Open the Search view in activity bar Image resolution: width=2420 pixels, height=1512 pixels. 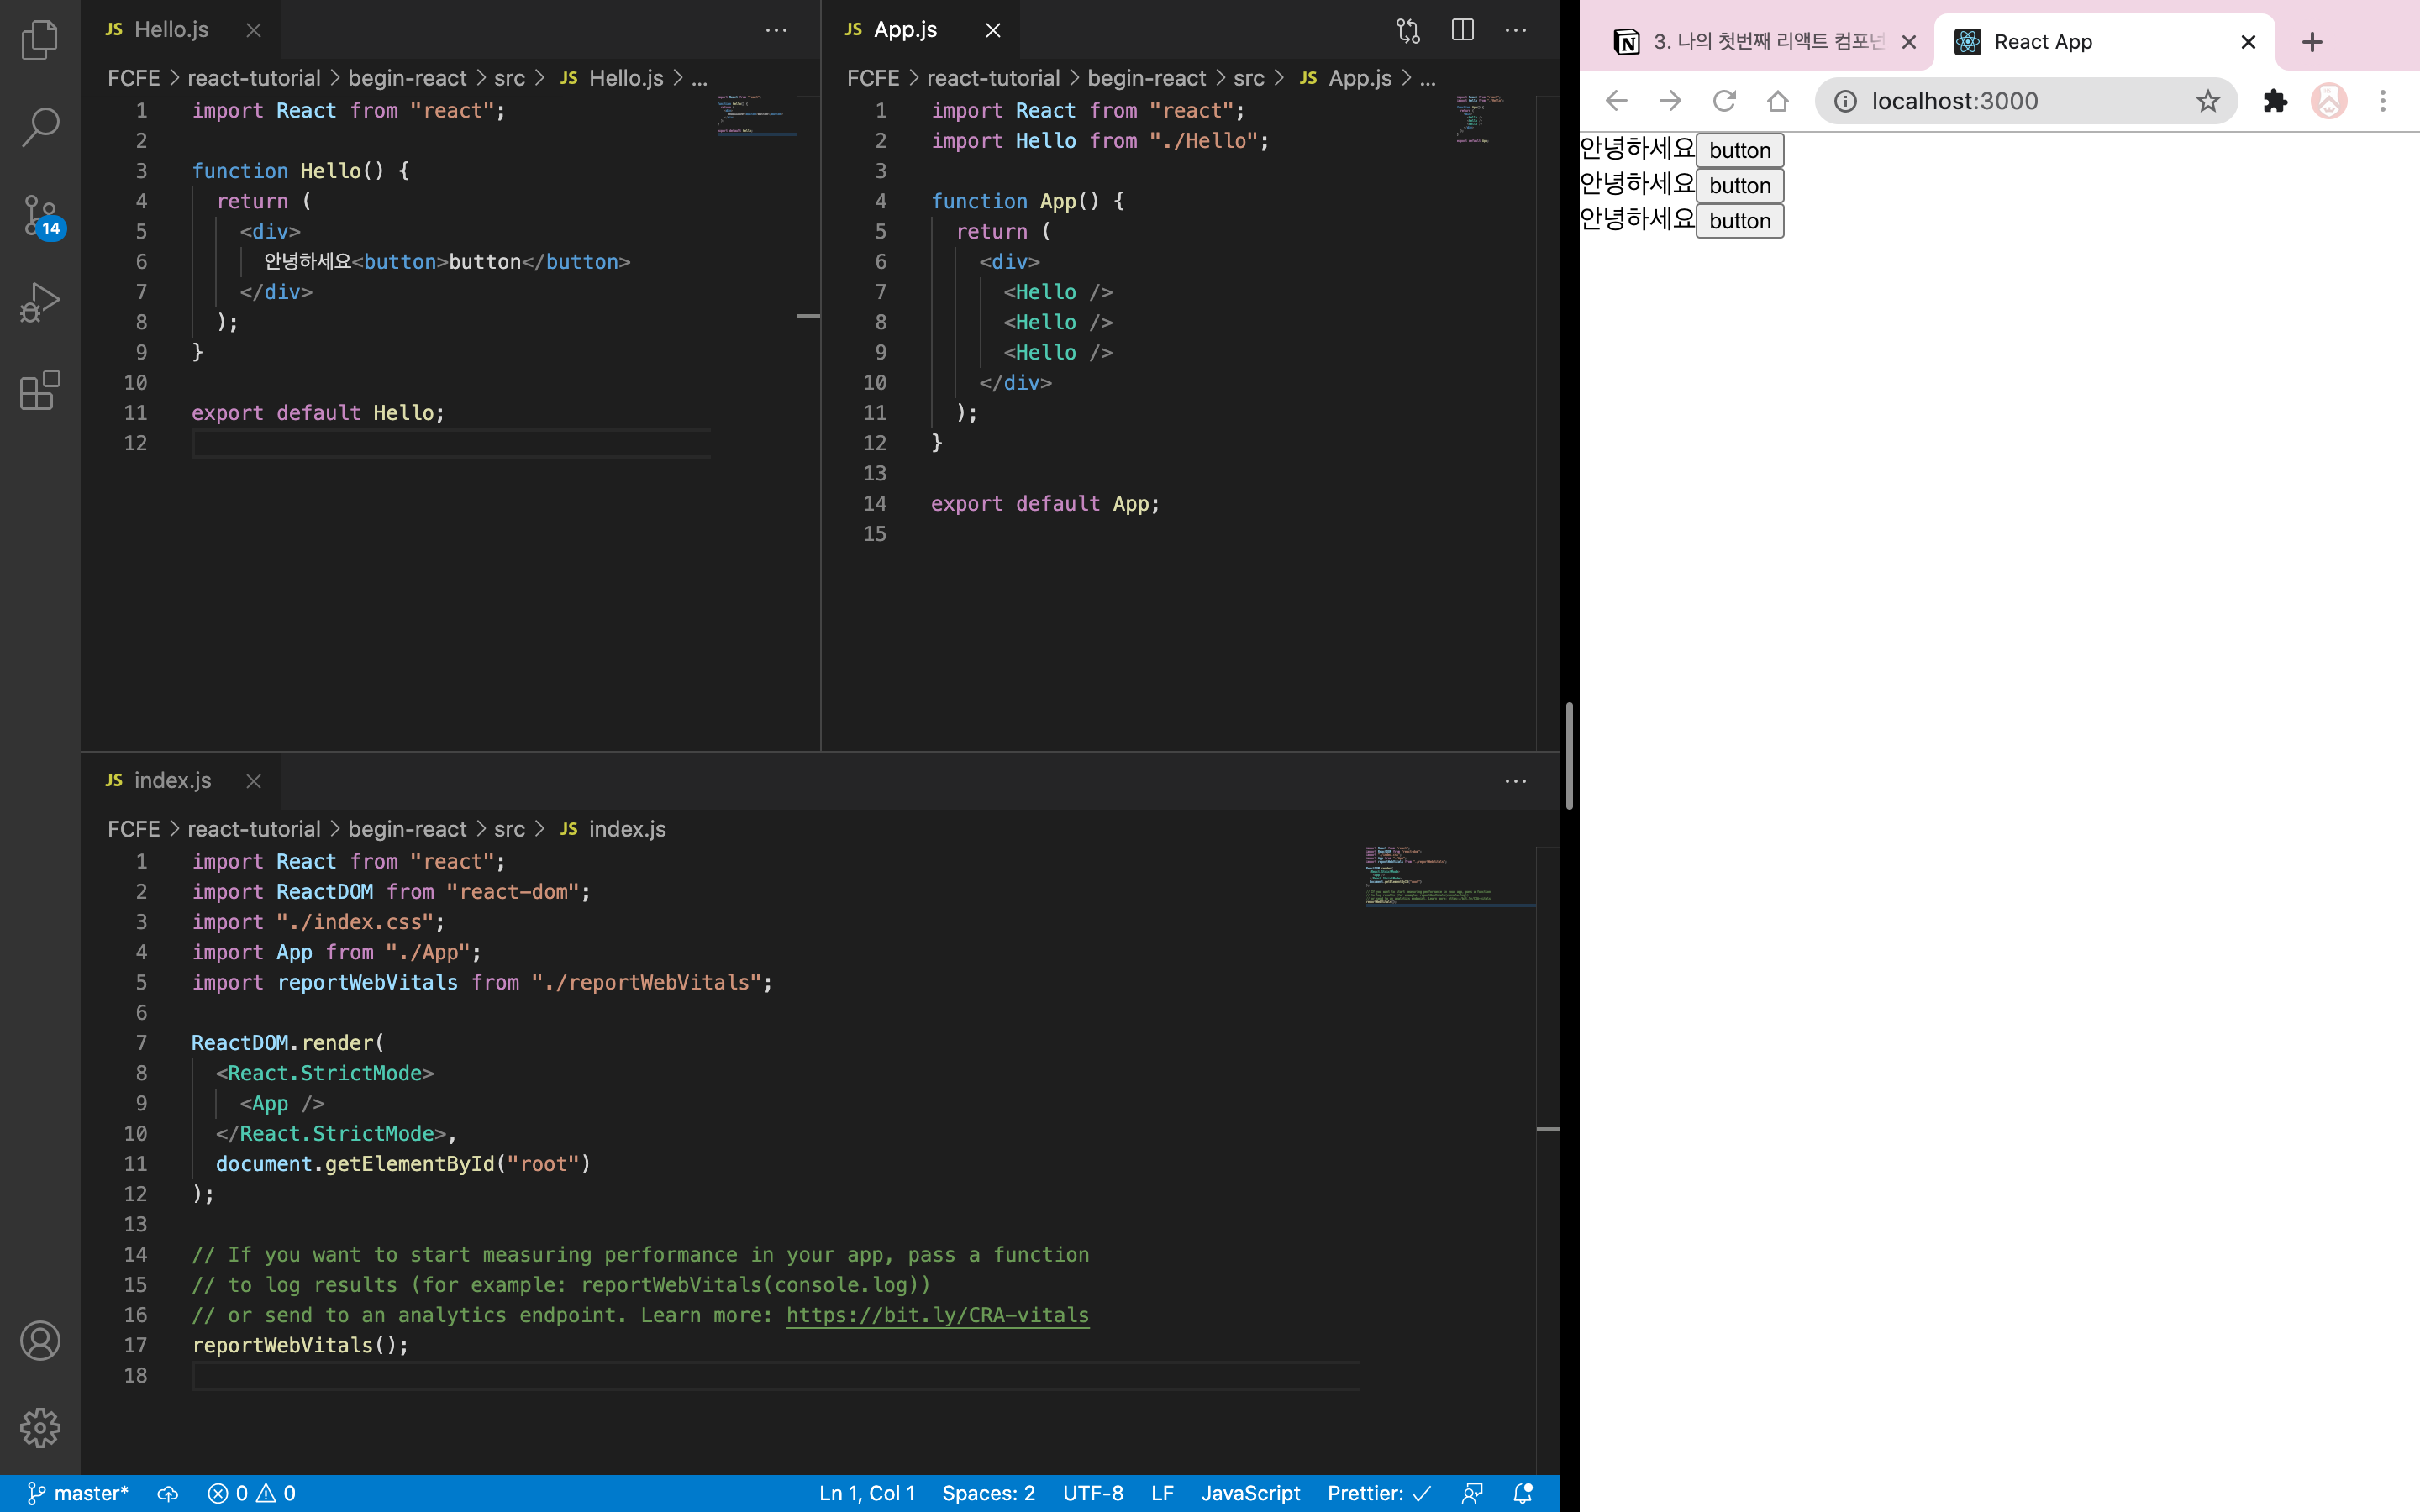[40, 127]
